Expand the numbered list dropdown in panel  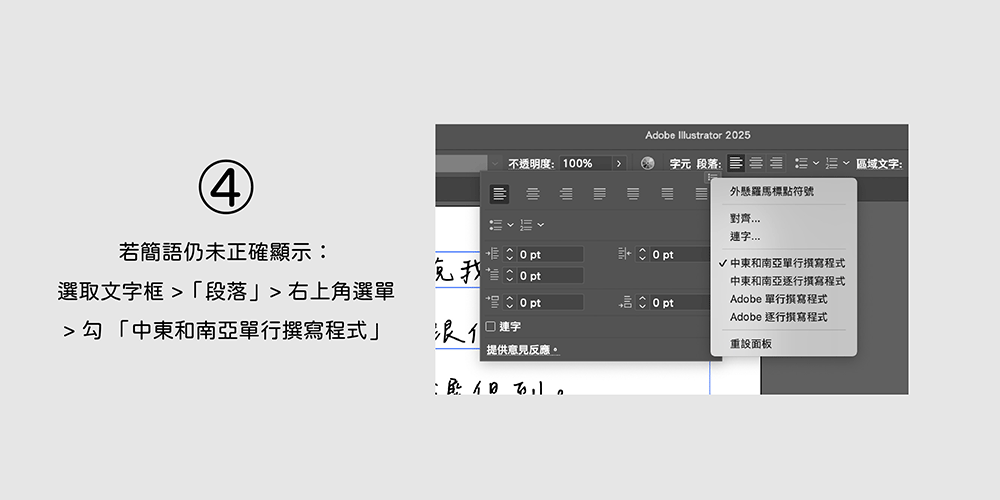pyautogui.click(x=541, y=225)
